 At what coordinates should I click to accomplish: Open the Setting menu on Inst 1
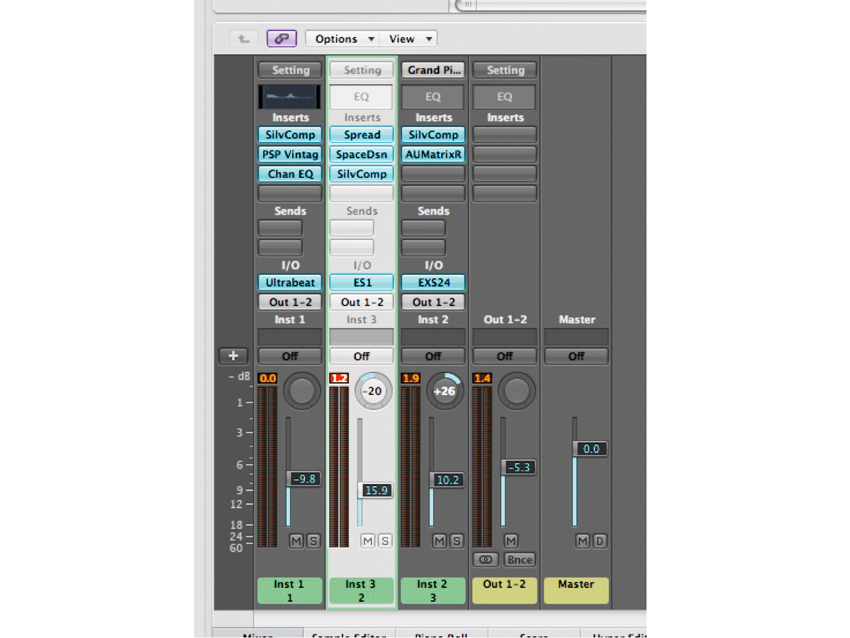tap(290, 70)
